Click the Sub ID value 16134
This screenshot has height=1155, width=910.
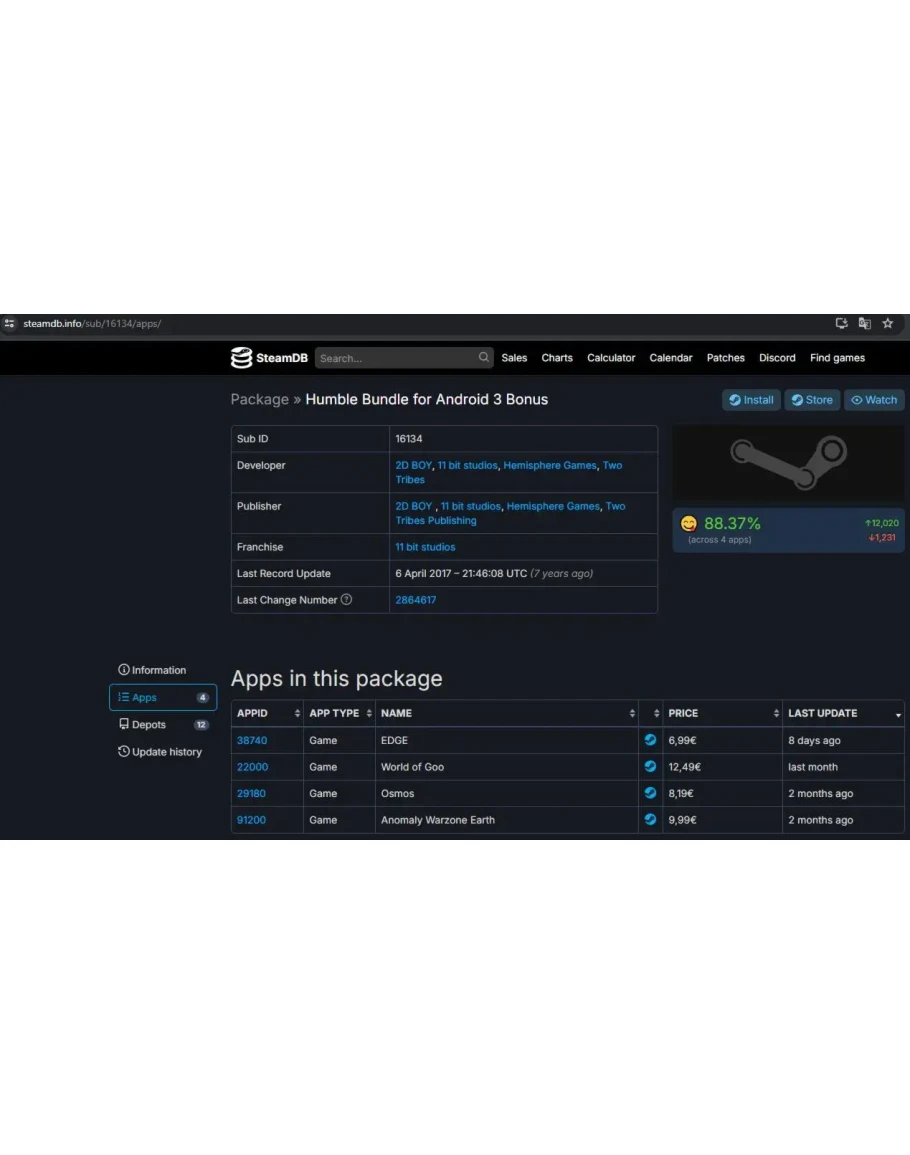[409, 439]
